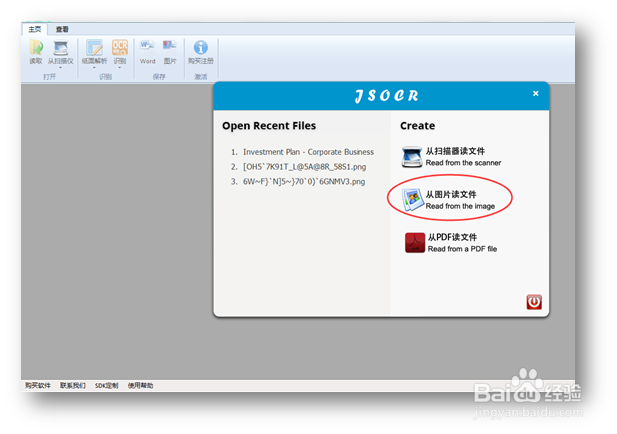This screenshot has height=434, width=617.
Task: Expand the 从扫描仪 dropdown arrow
Action: pyautogui.click(x=61, y=68)
